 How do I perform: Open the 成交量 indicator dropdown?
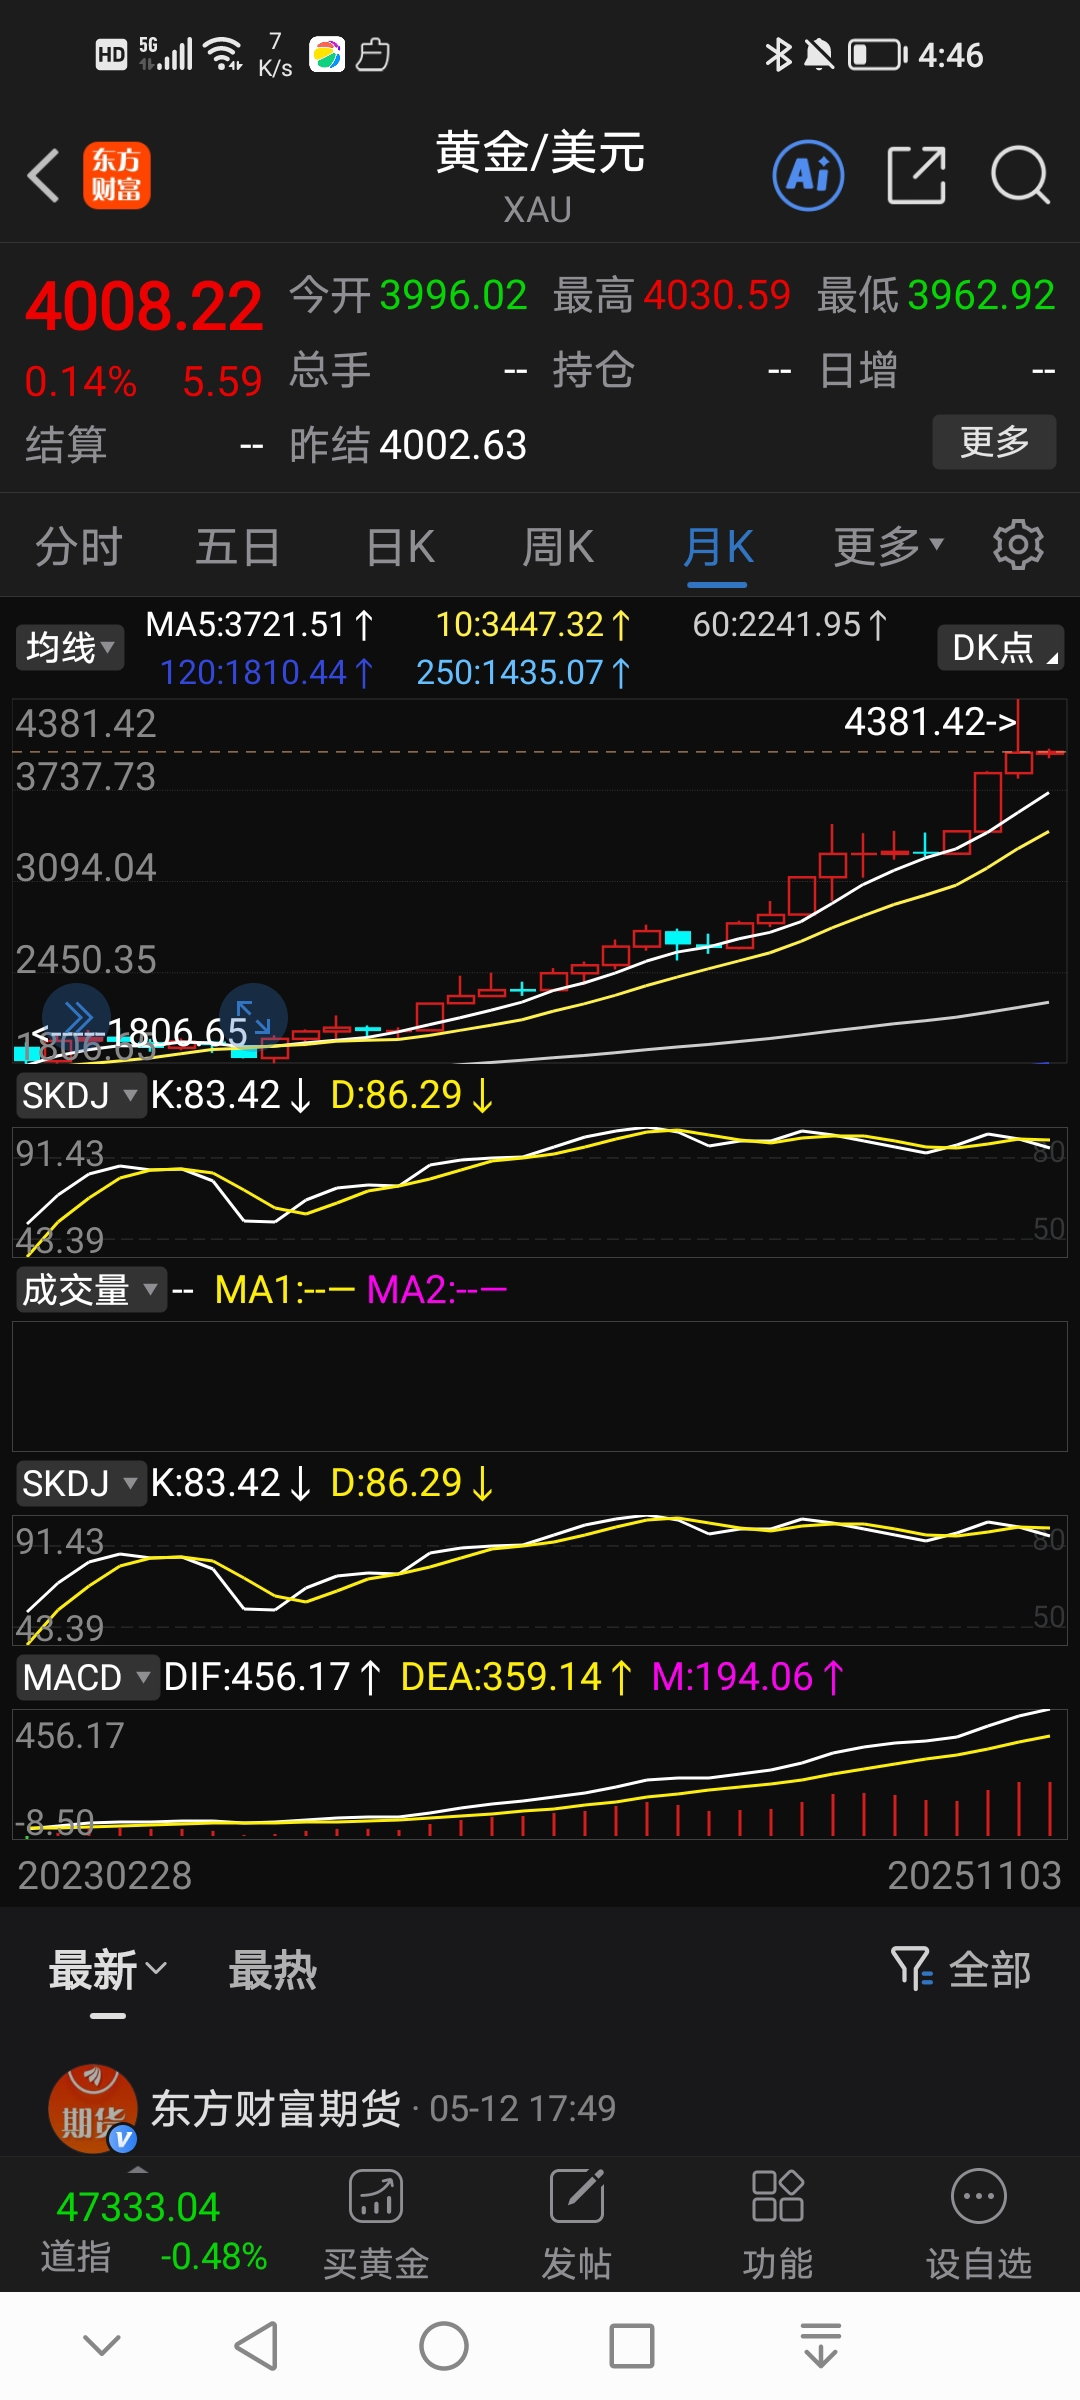tap(90, 1290)
